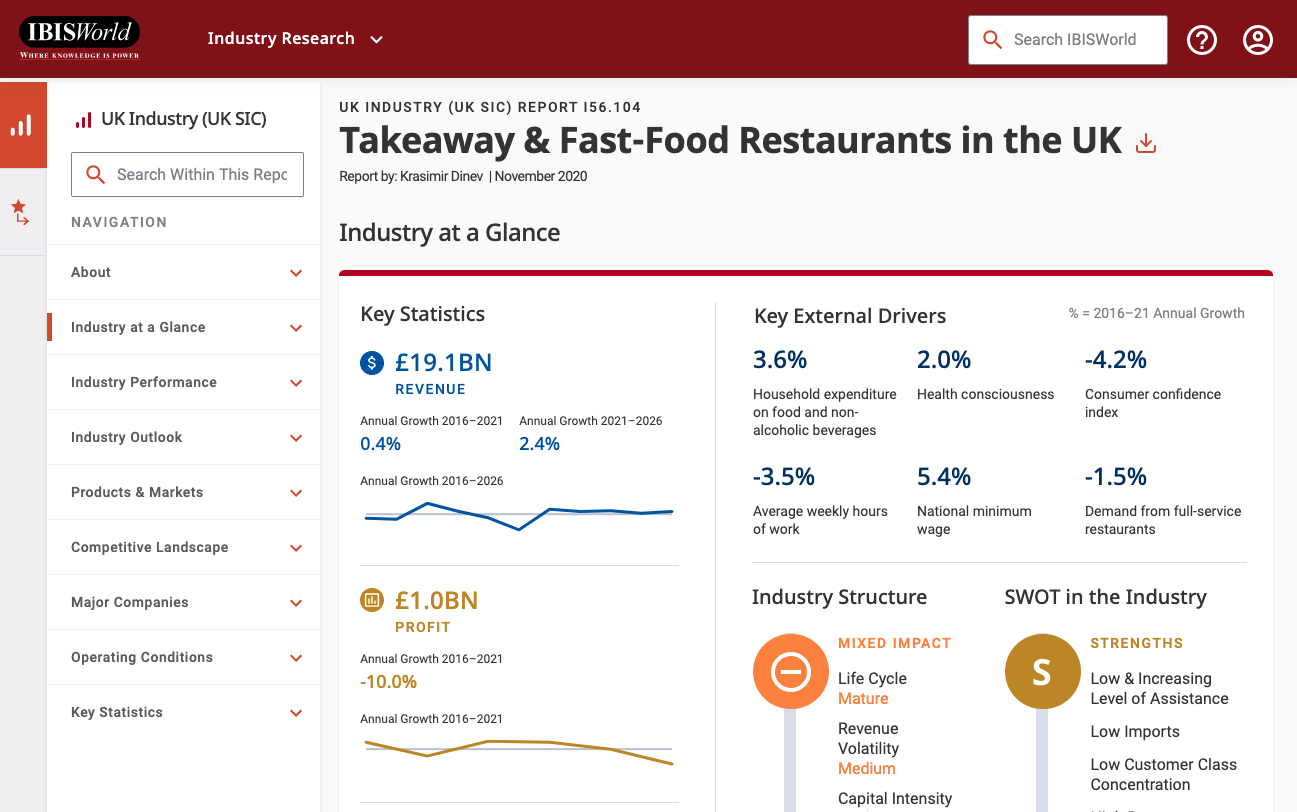Click the SWOT Strengths S circle
This screenshot has height=812, width=1297.
pos(1042,672)
